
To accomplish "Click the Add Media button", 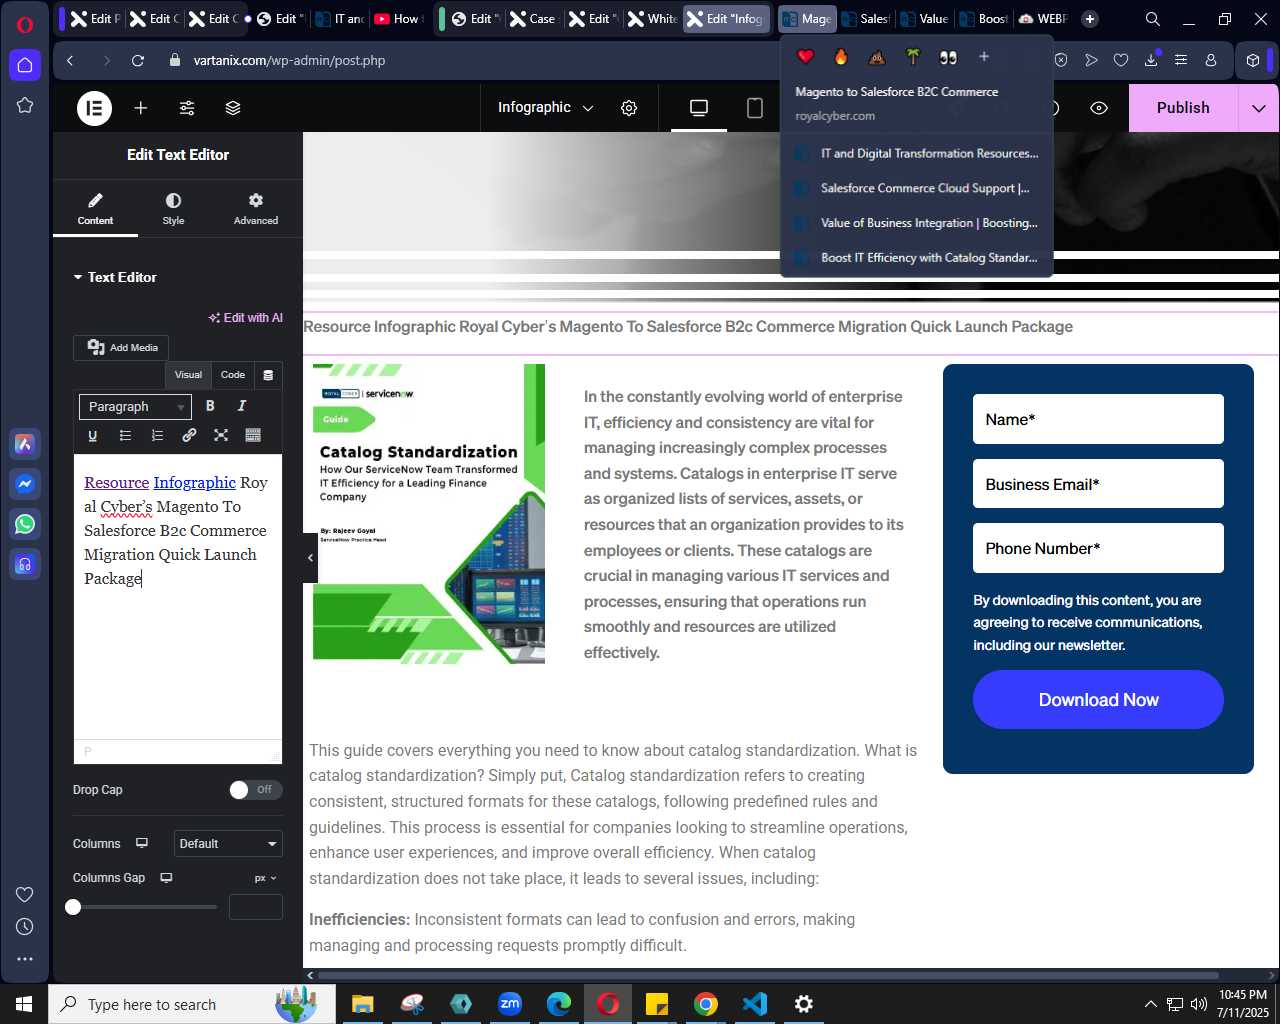I will pyautogui.click(x=122, y=347).
